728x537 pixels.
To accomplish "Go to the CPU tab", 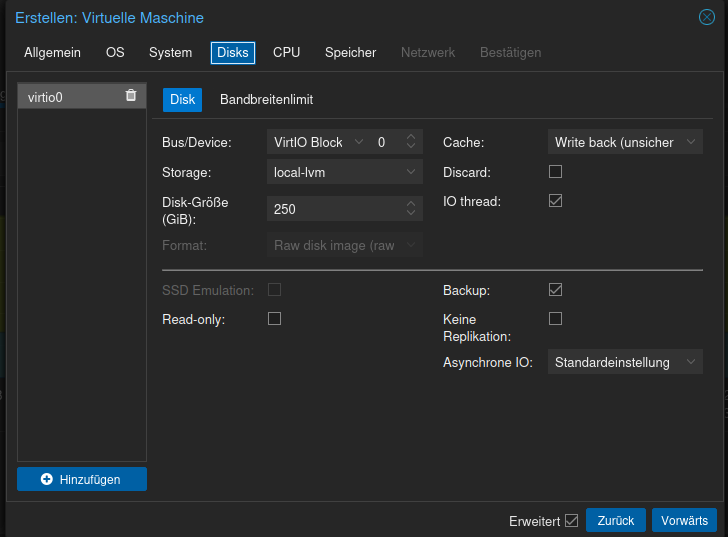I will (x=286, y=52).
